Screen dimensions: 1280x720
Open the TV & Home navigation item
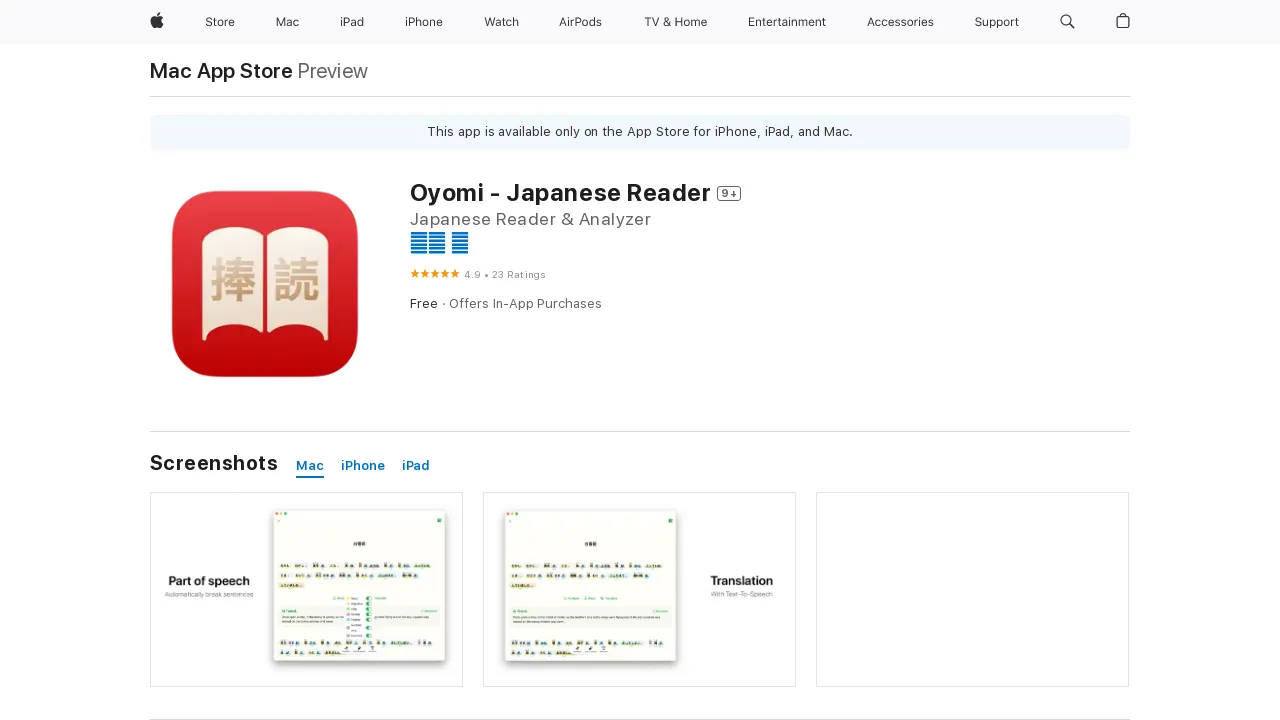coord(675,22)
